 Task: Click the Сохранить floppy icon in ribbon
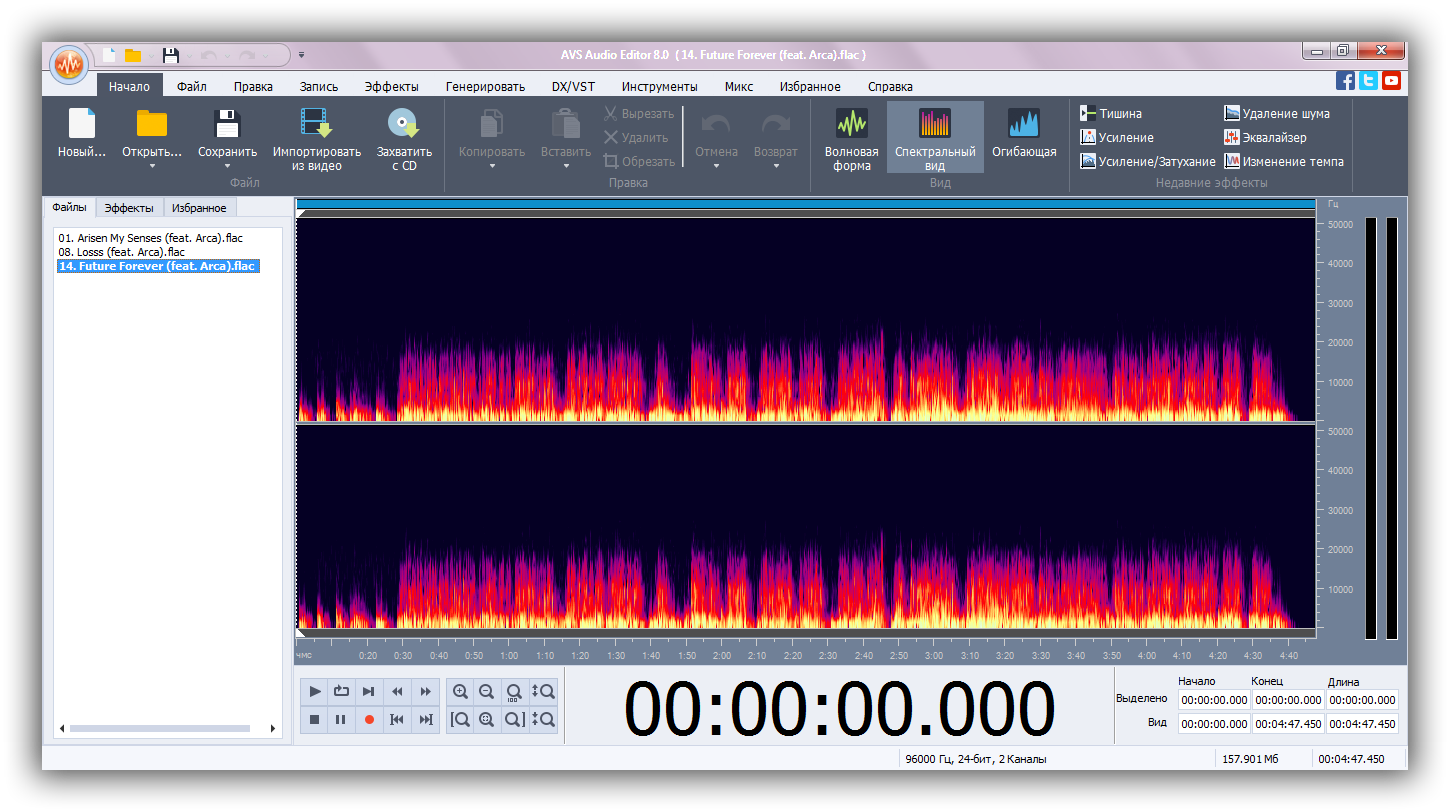tap(228, 123)
